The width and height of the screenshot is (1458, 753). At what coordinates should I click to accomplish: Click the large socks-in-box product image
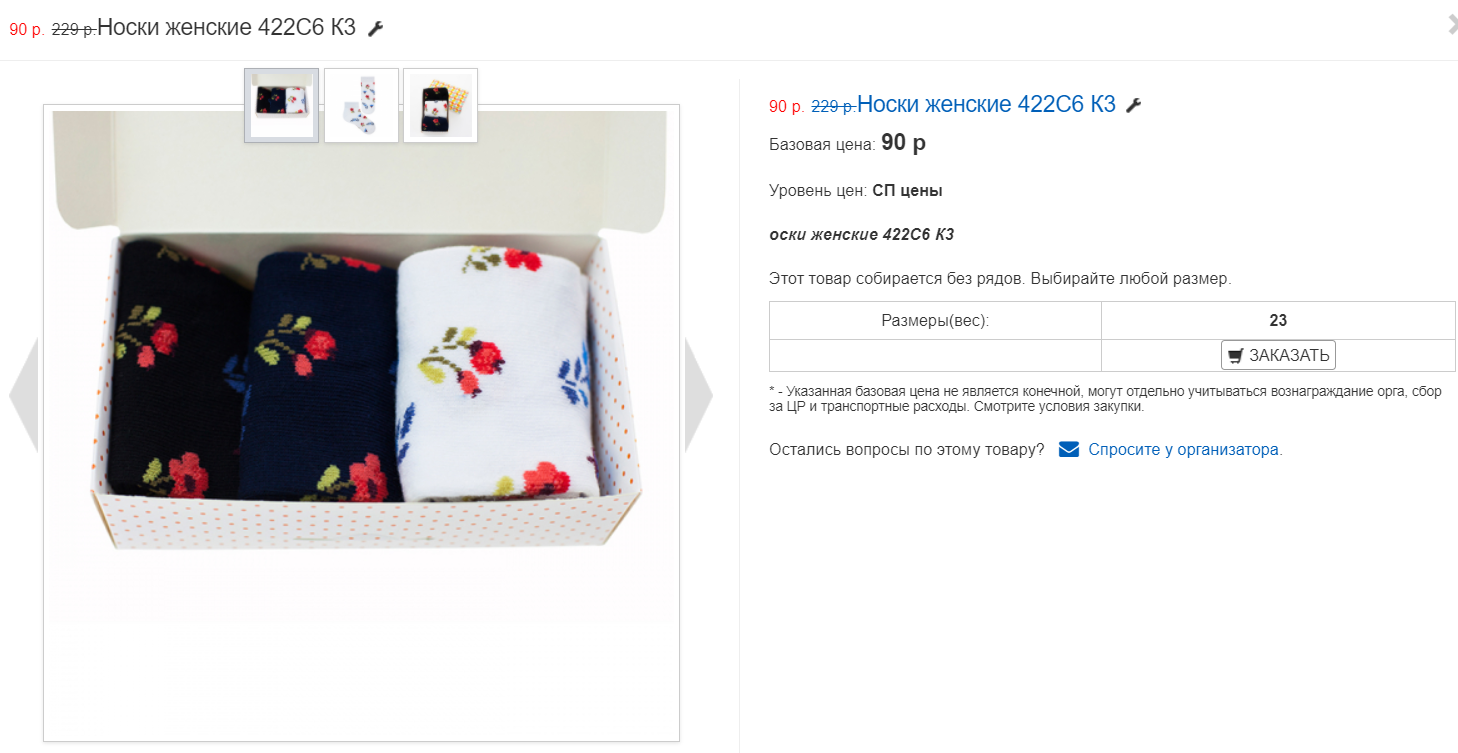pos(360,380)
